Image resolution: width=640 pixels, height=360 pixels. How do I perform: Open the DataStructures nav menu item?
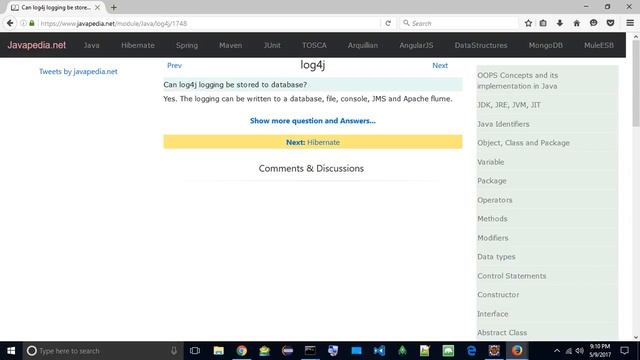click(481, 45)
